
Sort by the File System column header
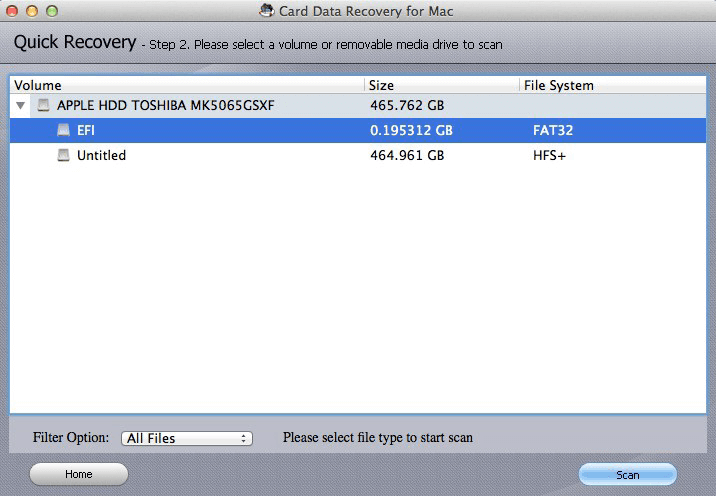(613, 85)
